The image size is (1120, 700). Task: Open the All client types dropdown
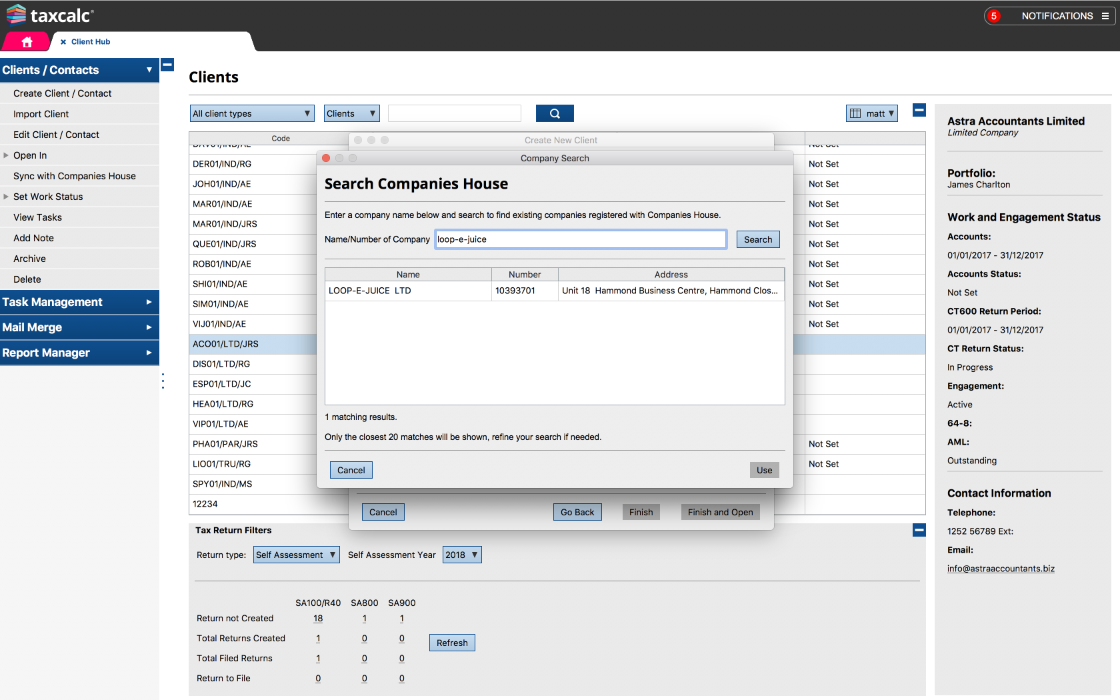[252, 114]
